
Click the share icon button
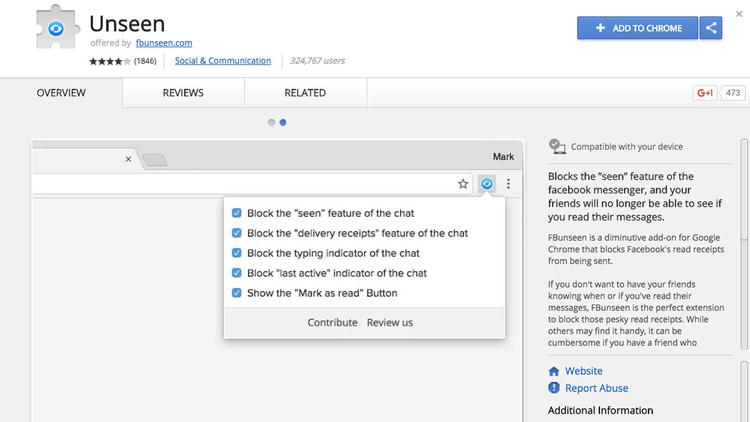coord(711,28)
